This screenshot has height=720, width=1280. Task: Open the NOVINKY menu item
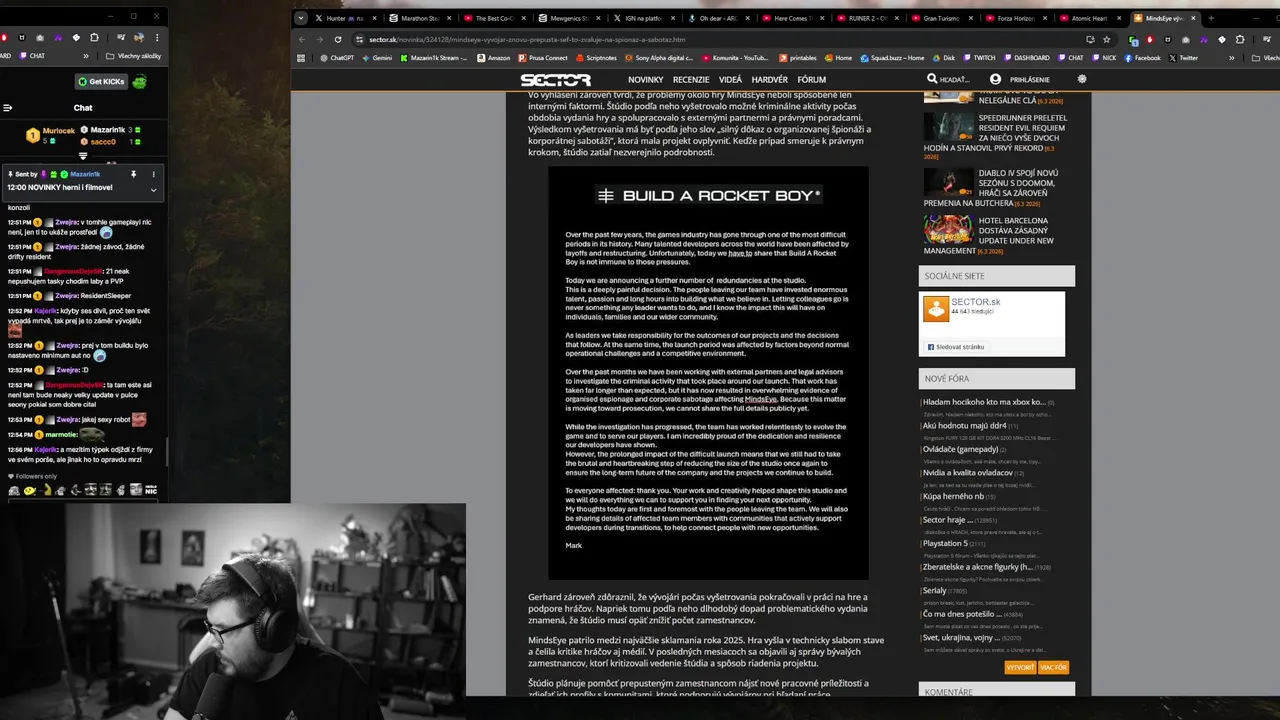click(645, 80)
